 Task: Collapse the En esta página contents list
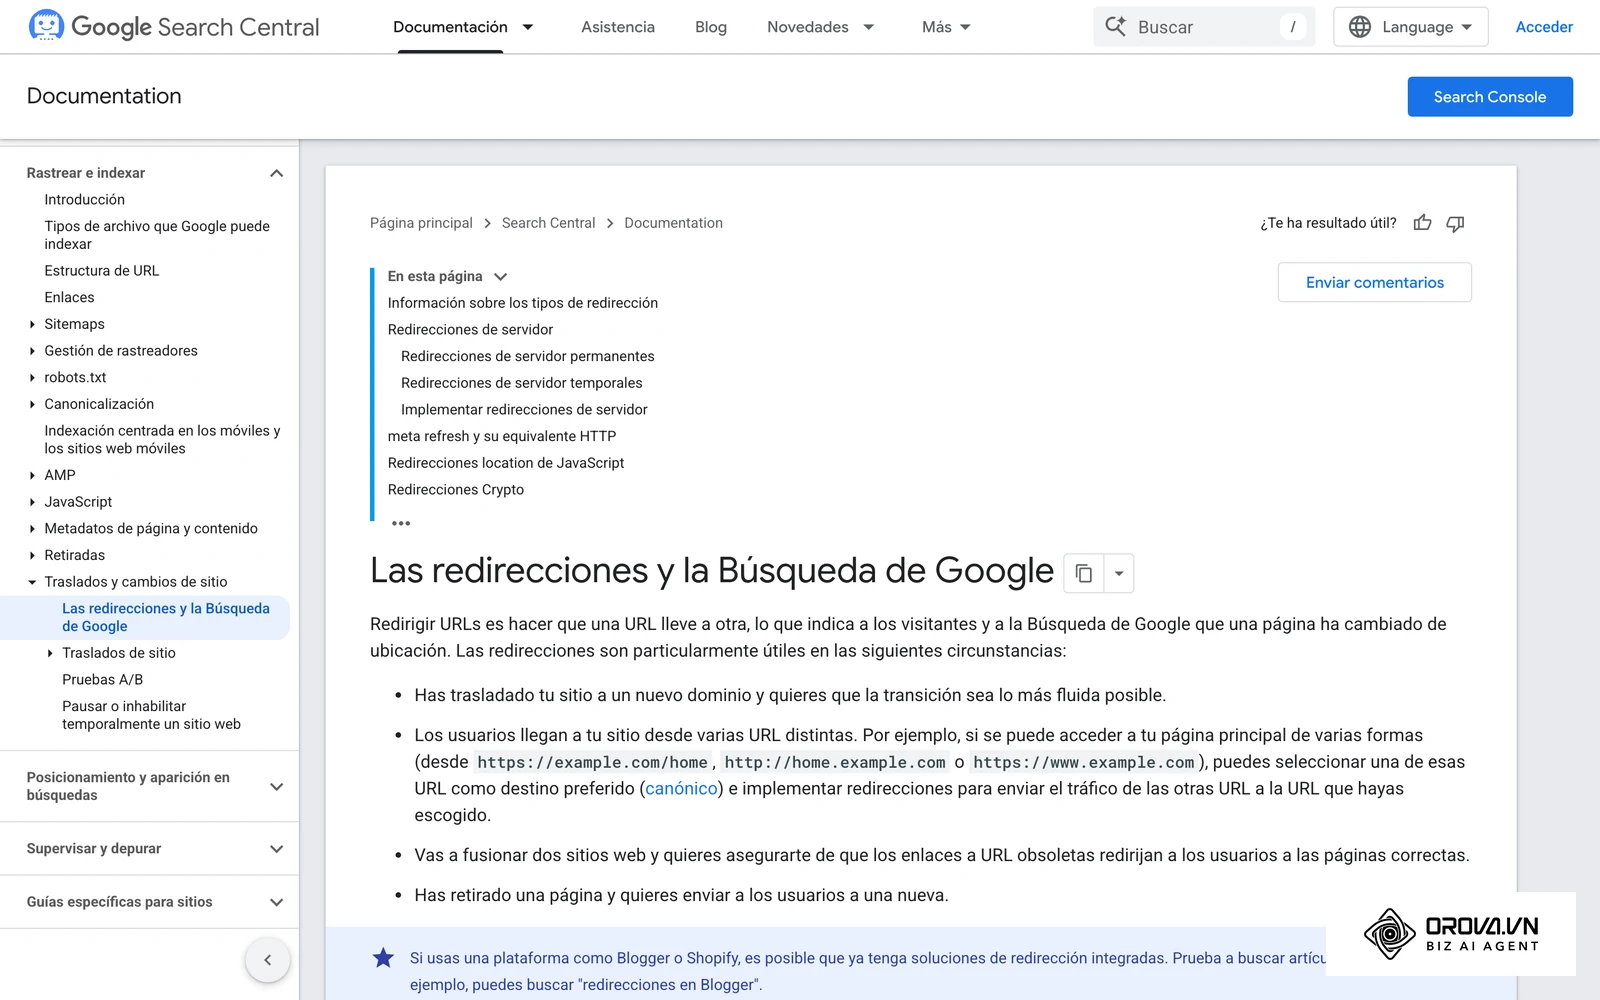tap(501, 277)
